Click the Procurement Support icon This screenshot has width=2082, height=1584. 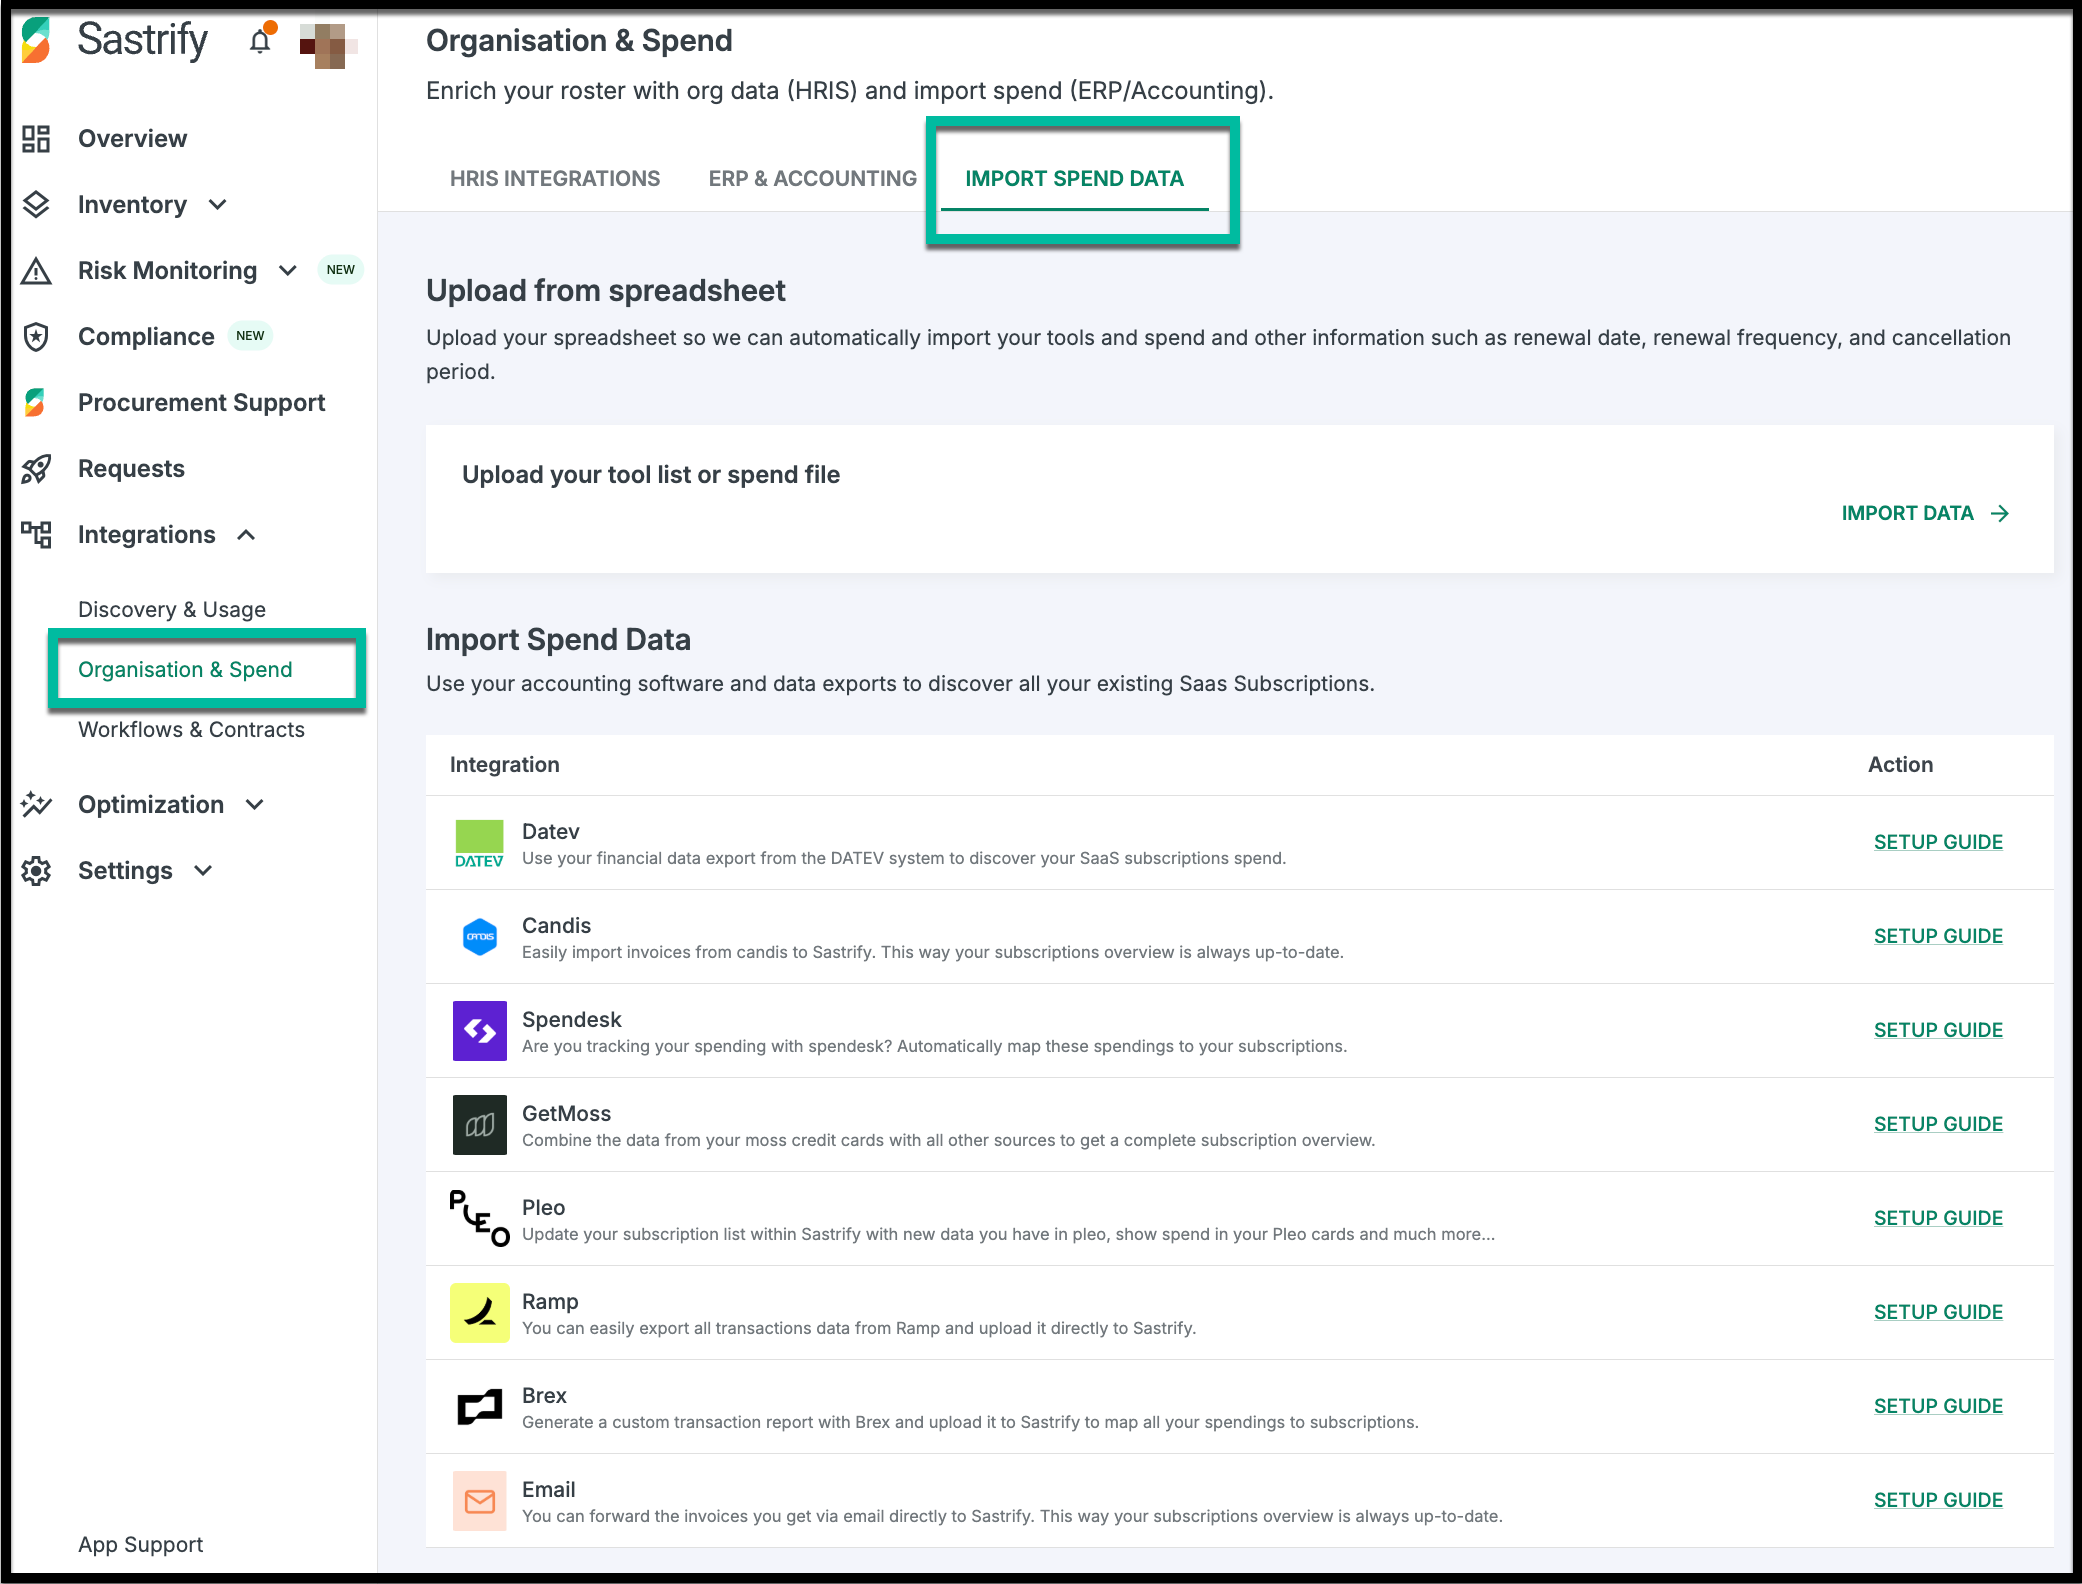coord(36,402)
